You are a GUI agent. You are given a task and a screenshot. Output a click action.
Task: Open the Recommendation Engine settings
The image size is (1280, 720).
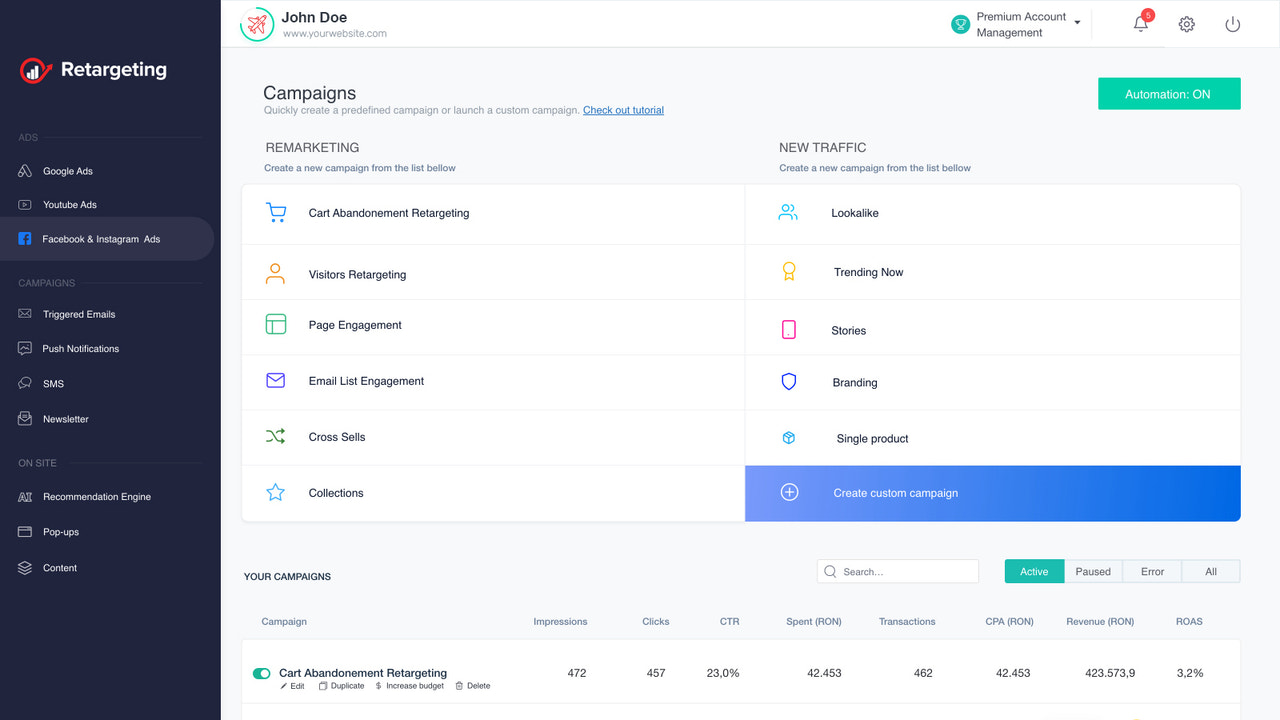pyautogui.click(x=96, y=496)
